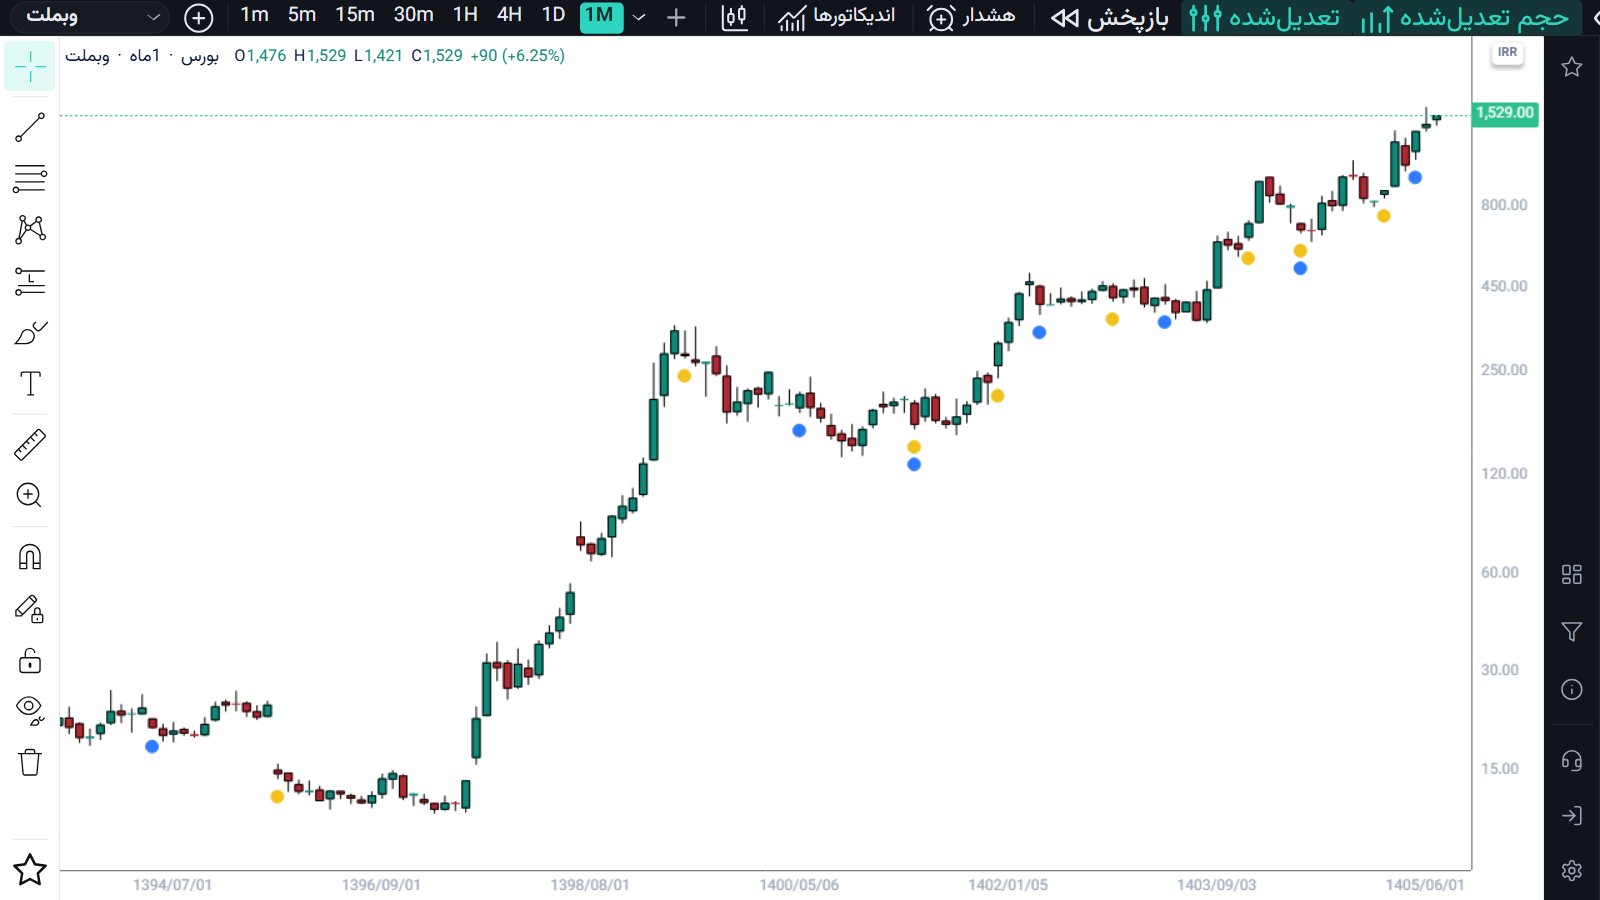Screen dimensions: 1600x900
Task: Select the brush shapes tool
Action: point(30,333)
